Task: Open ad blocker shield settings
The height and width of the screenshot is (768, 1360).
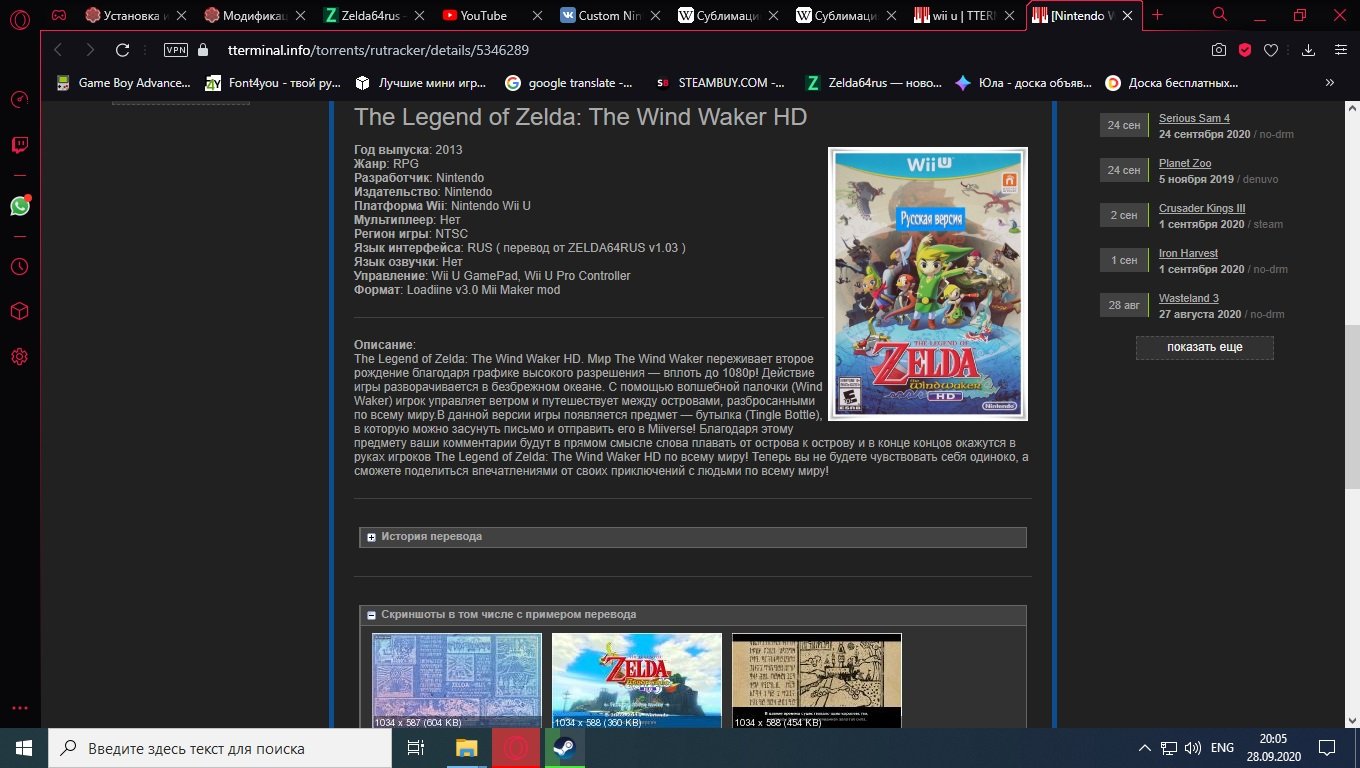Action: pyautogui.click(x=1245, y=50)
